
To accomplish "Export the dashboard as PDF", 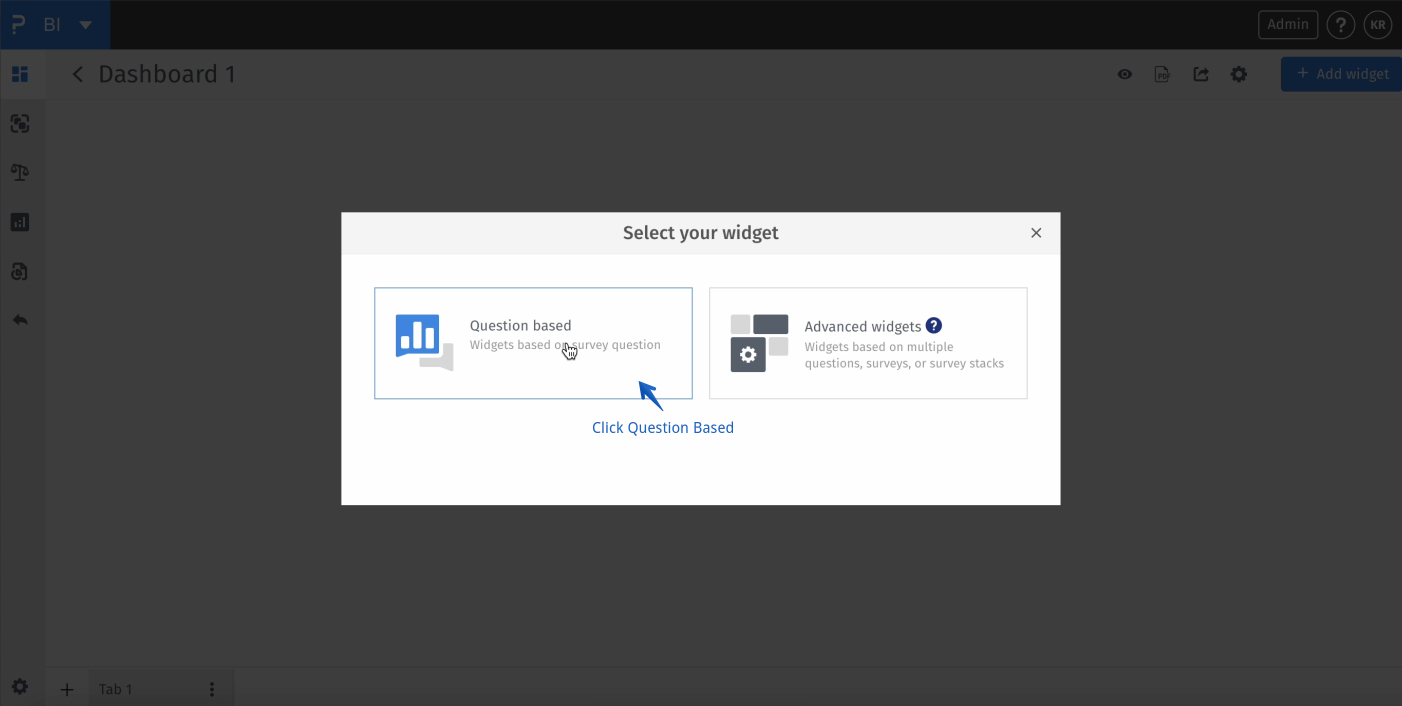I will click(1162, 74).
